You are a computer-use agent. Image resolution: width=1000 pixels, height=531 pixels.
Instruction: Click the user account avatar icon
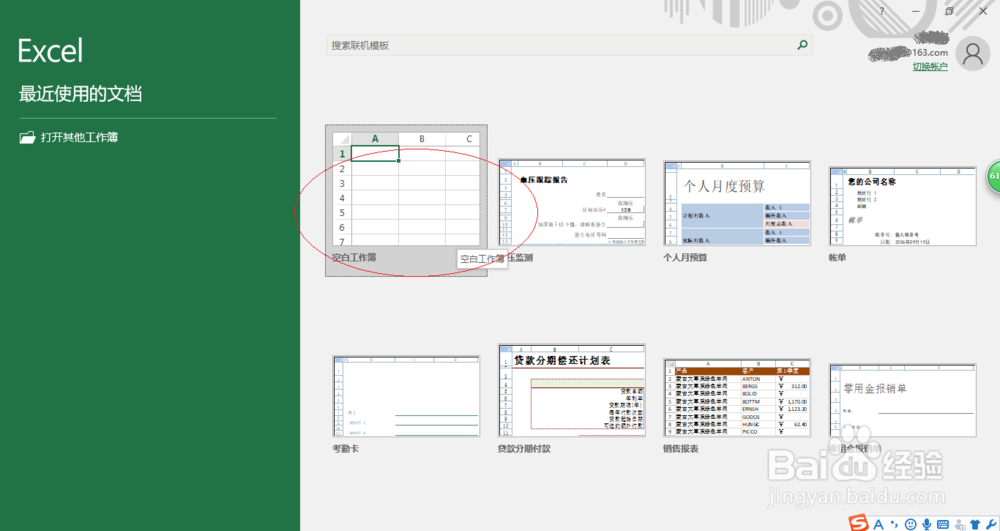(973, 54)
